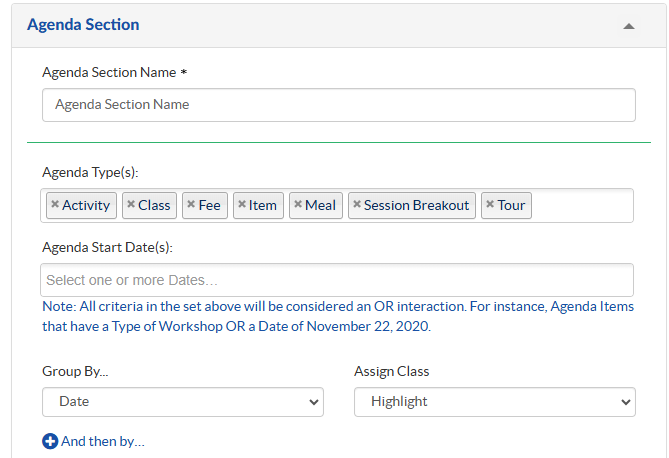Remove the Activity tag
Image resolution: width=669 pixels, height=458 pixels.
coord(54,205)
